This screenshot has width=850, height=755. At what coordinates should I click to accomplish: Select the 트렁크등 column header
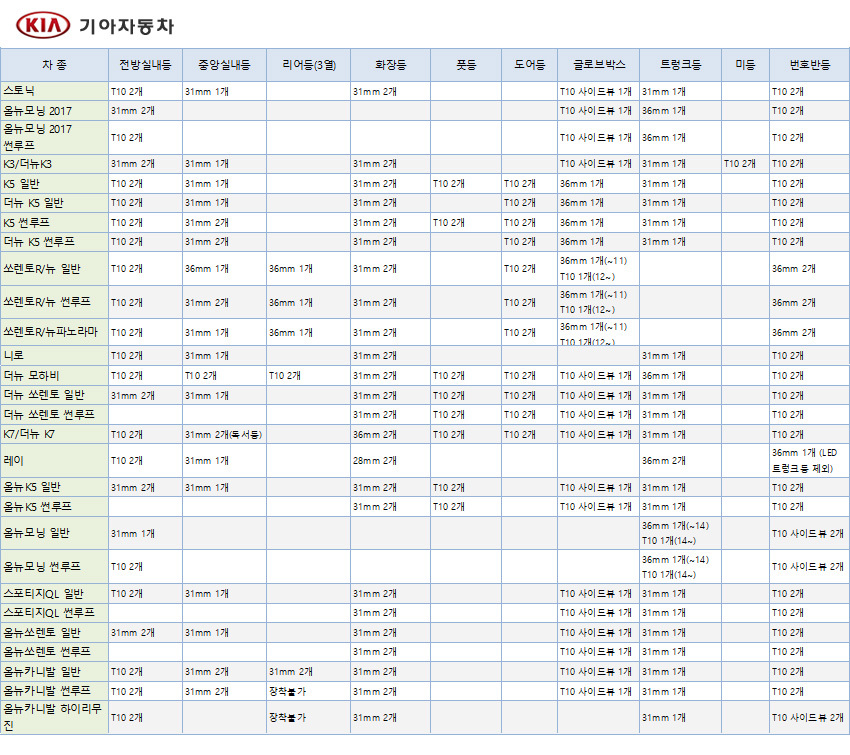680,65
